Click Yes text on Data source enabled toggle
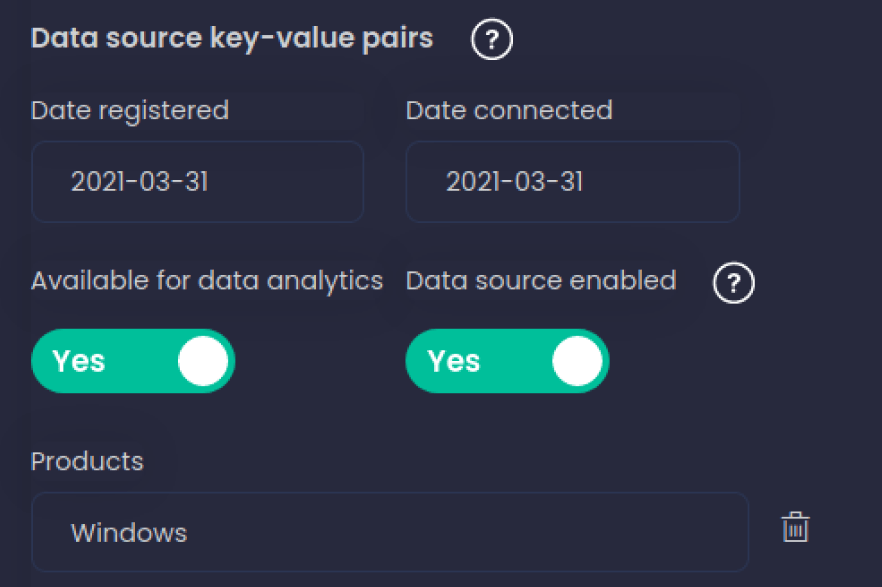Viewport: 882px width, 587px height. pos(453,361)
